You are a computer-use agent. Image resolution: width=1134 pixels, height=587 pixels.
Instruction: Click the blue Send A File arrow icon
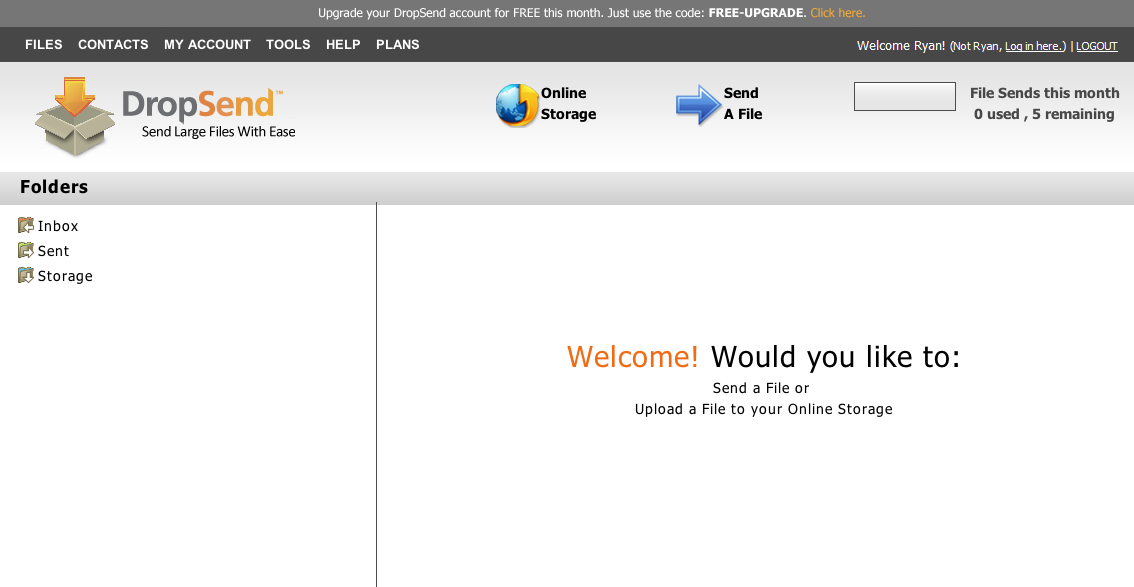(697, 105)
